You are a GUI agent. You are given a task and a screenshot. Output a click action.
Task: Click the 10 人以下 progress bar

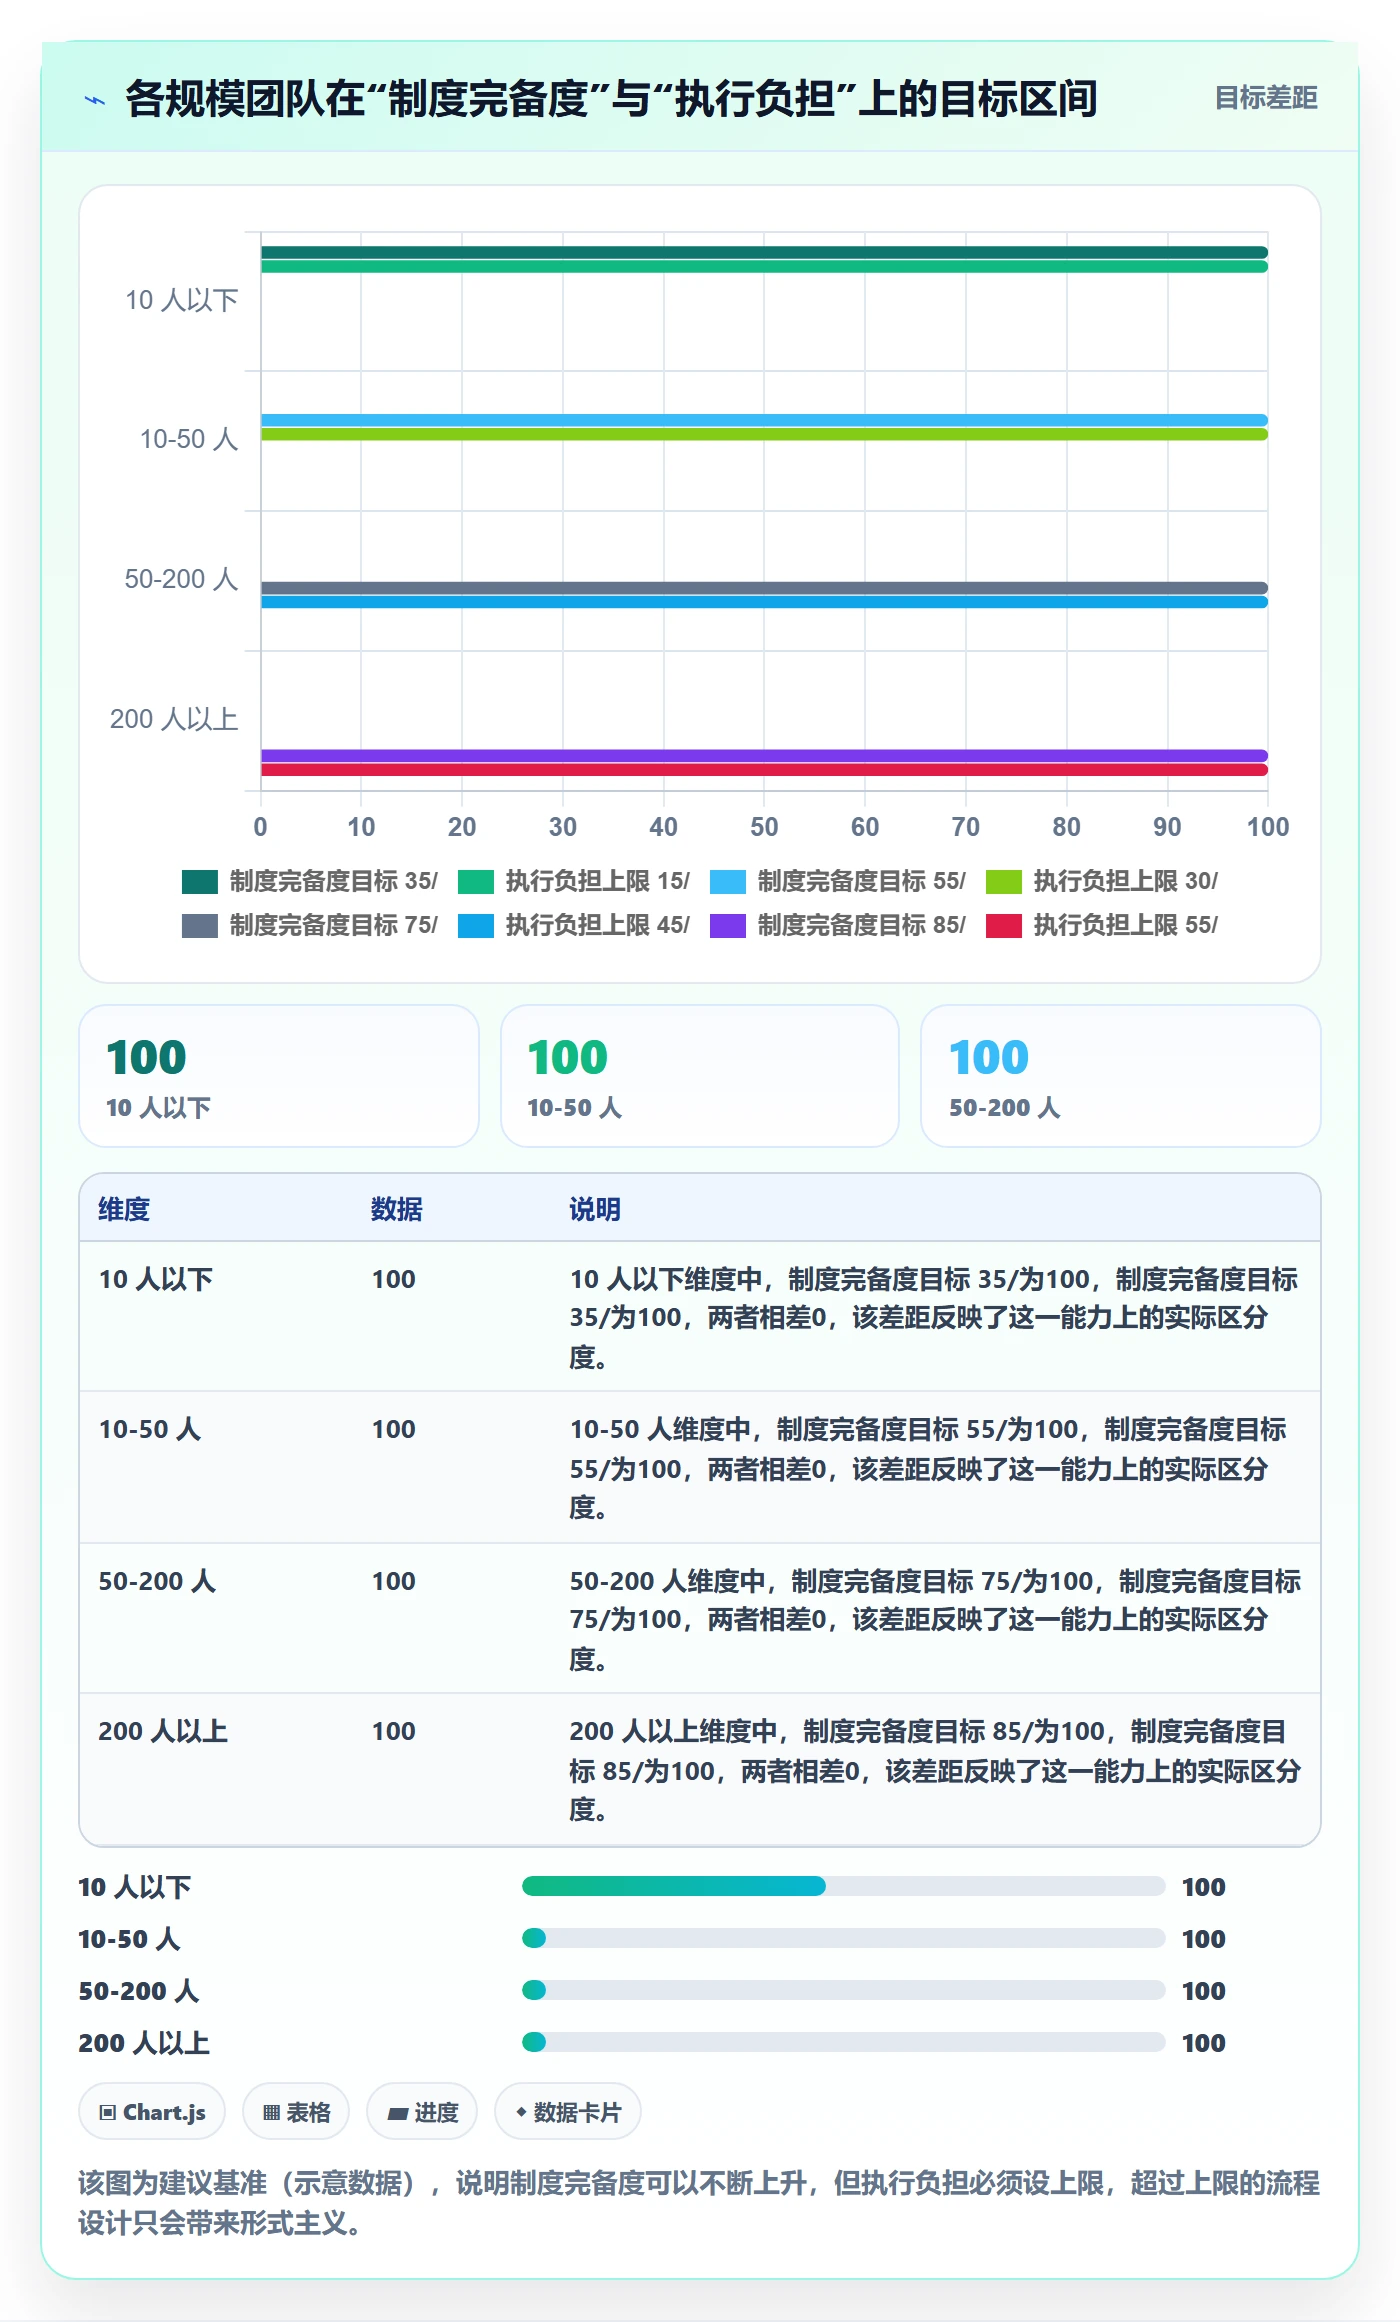point(844,1886)
